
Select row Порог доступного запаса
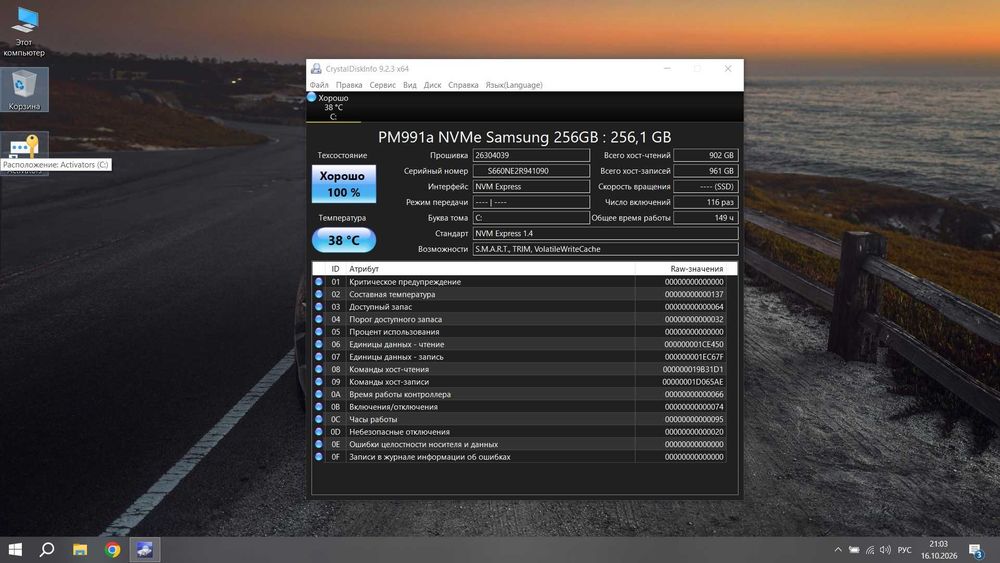520,319
